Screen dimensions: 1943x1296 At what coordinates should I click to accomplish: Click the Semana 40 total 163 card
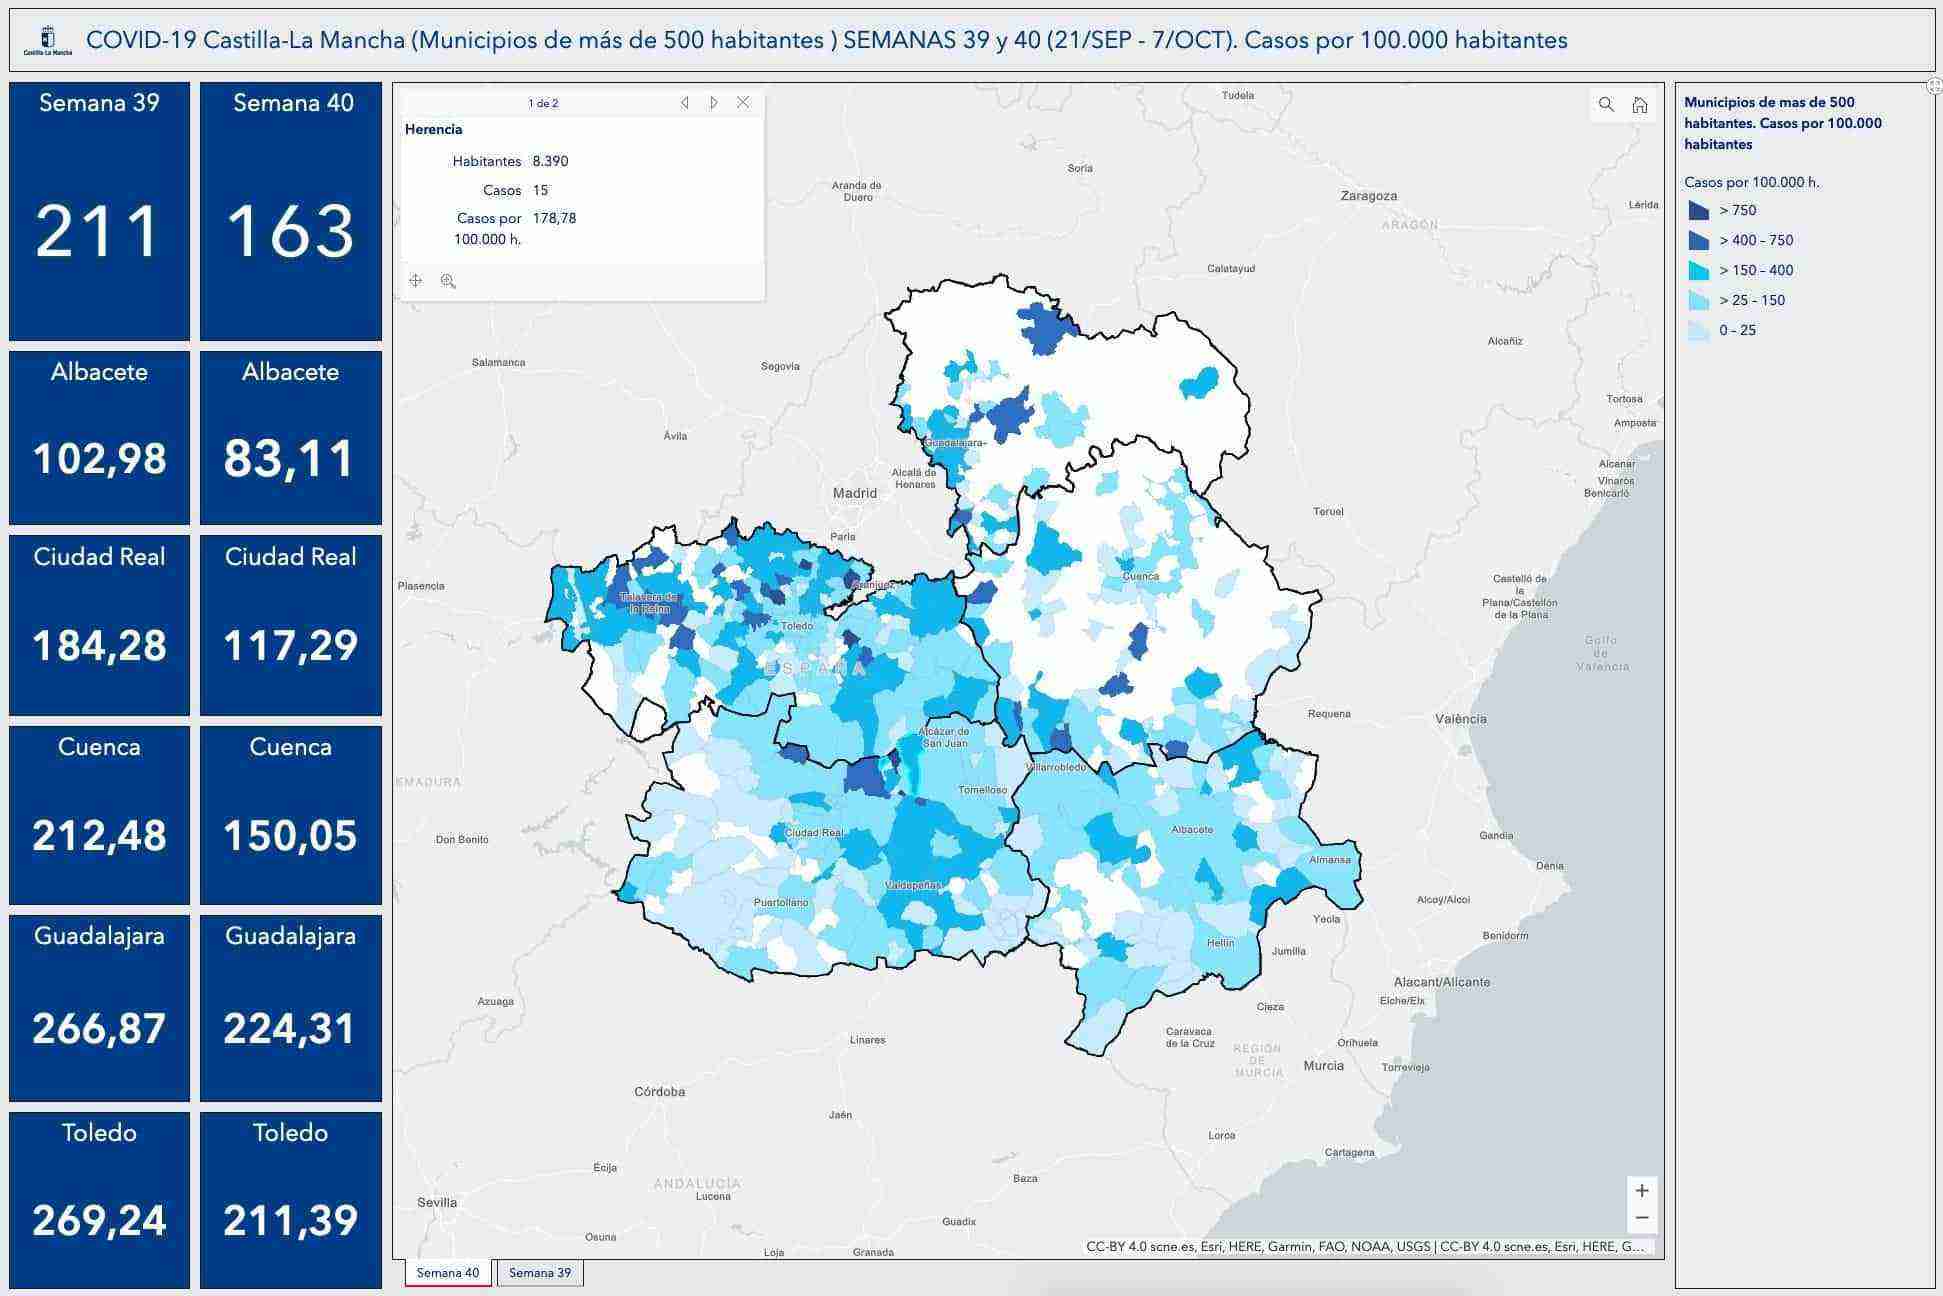pyautogui.click(x=291, y=211)
